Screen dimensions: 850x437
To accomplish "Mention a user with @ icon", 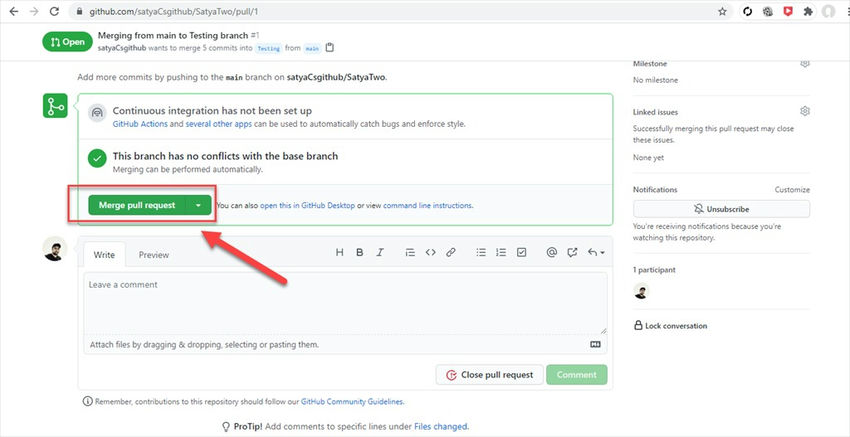I will [x=552, y=252].
